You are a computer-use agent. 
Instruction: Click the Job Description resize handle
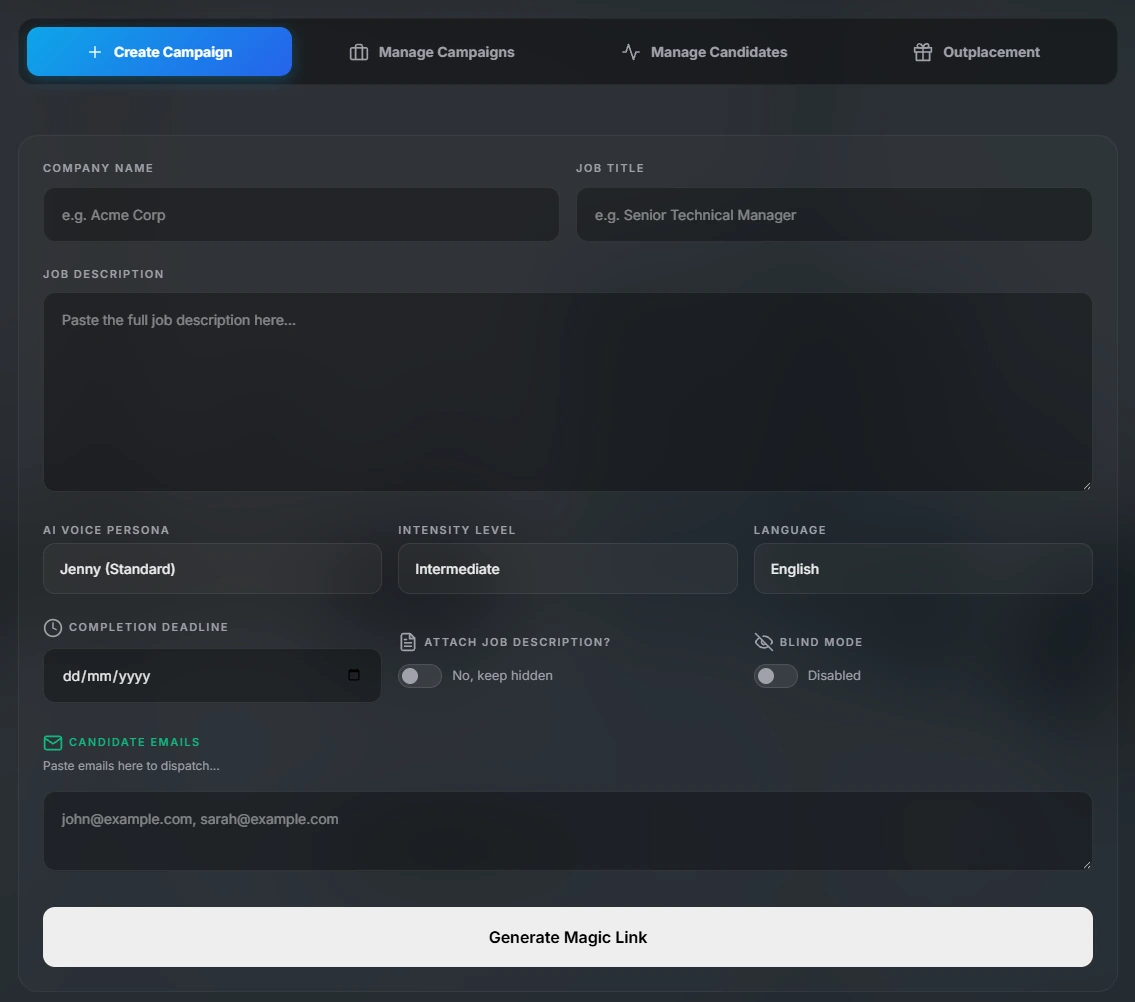[1087, 486]
